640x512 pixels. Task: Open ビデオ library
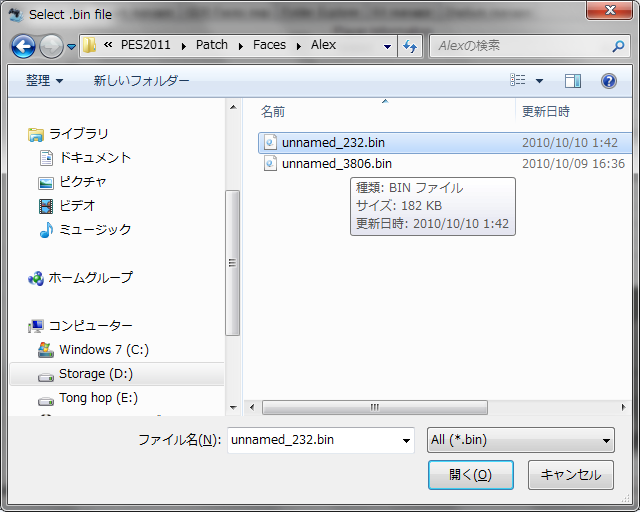tap(77, 205)
